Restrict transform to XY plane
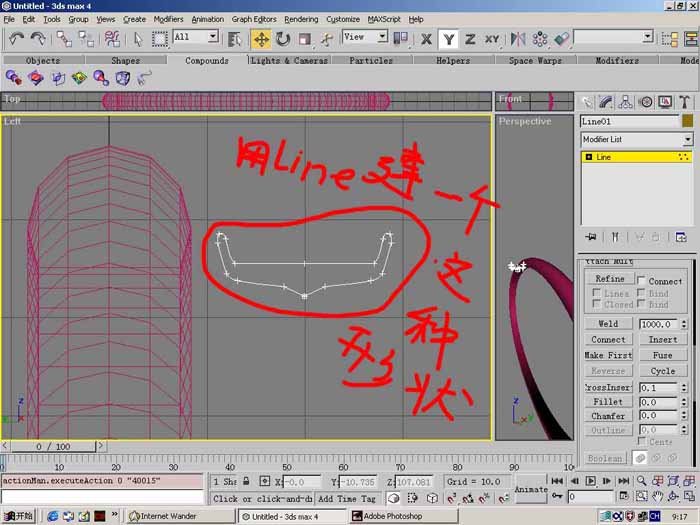700x525 pixels. coord(492,39)
